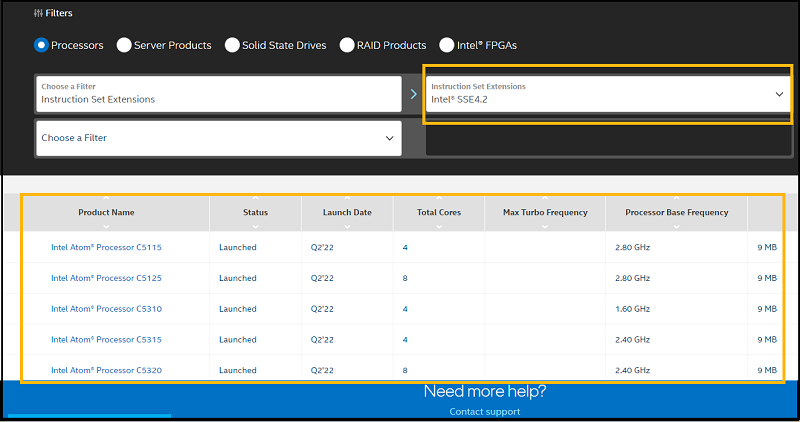Sort descending by Max Turbo Frequency

[545, 226]
